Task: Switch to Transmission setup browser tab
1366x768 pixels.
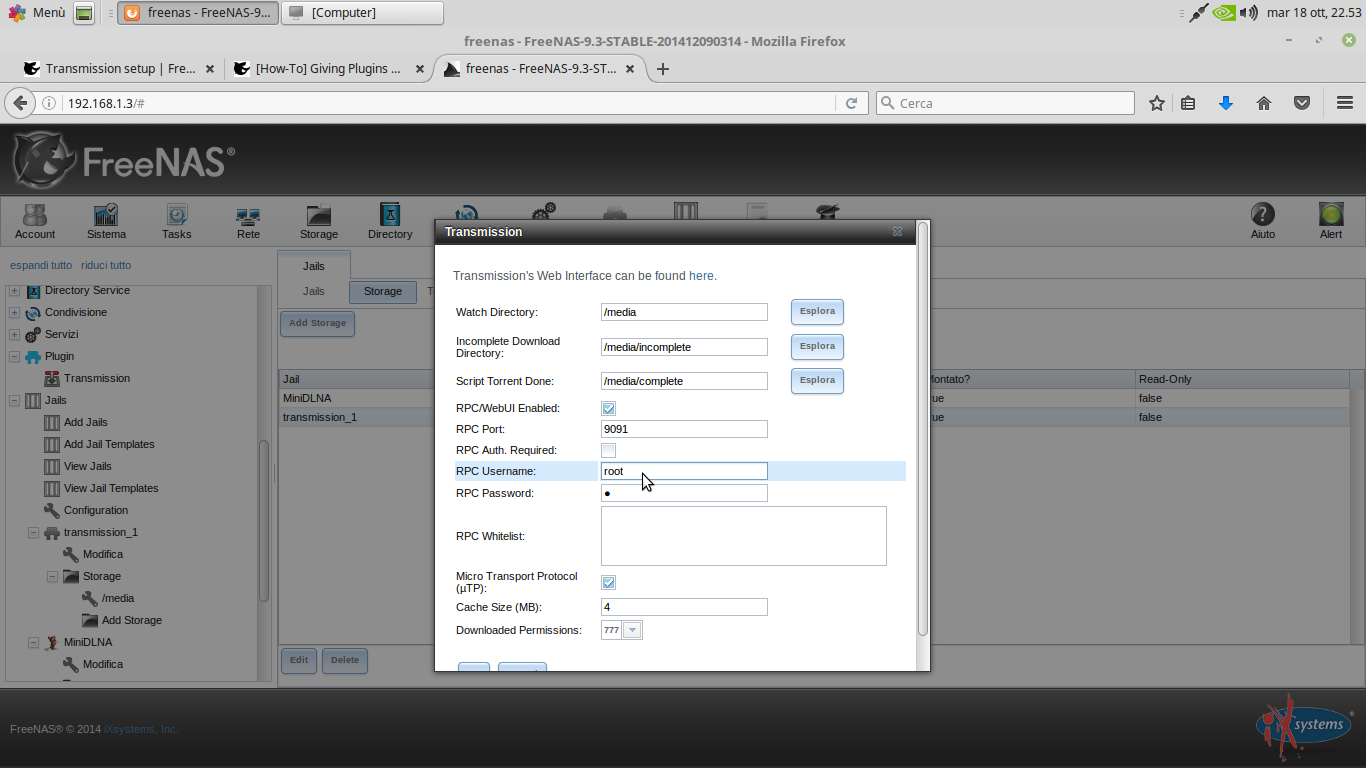Action: (x=120, y=69)
